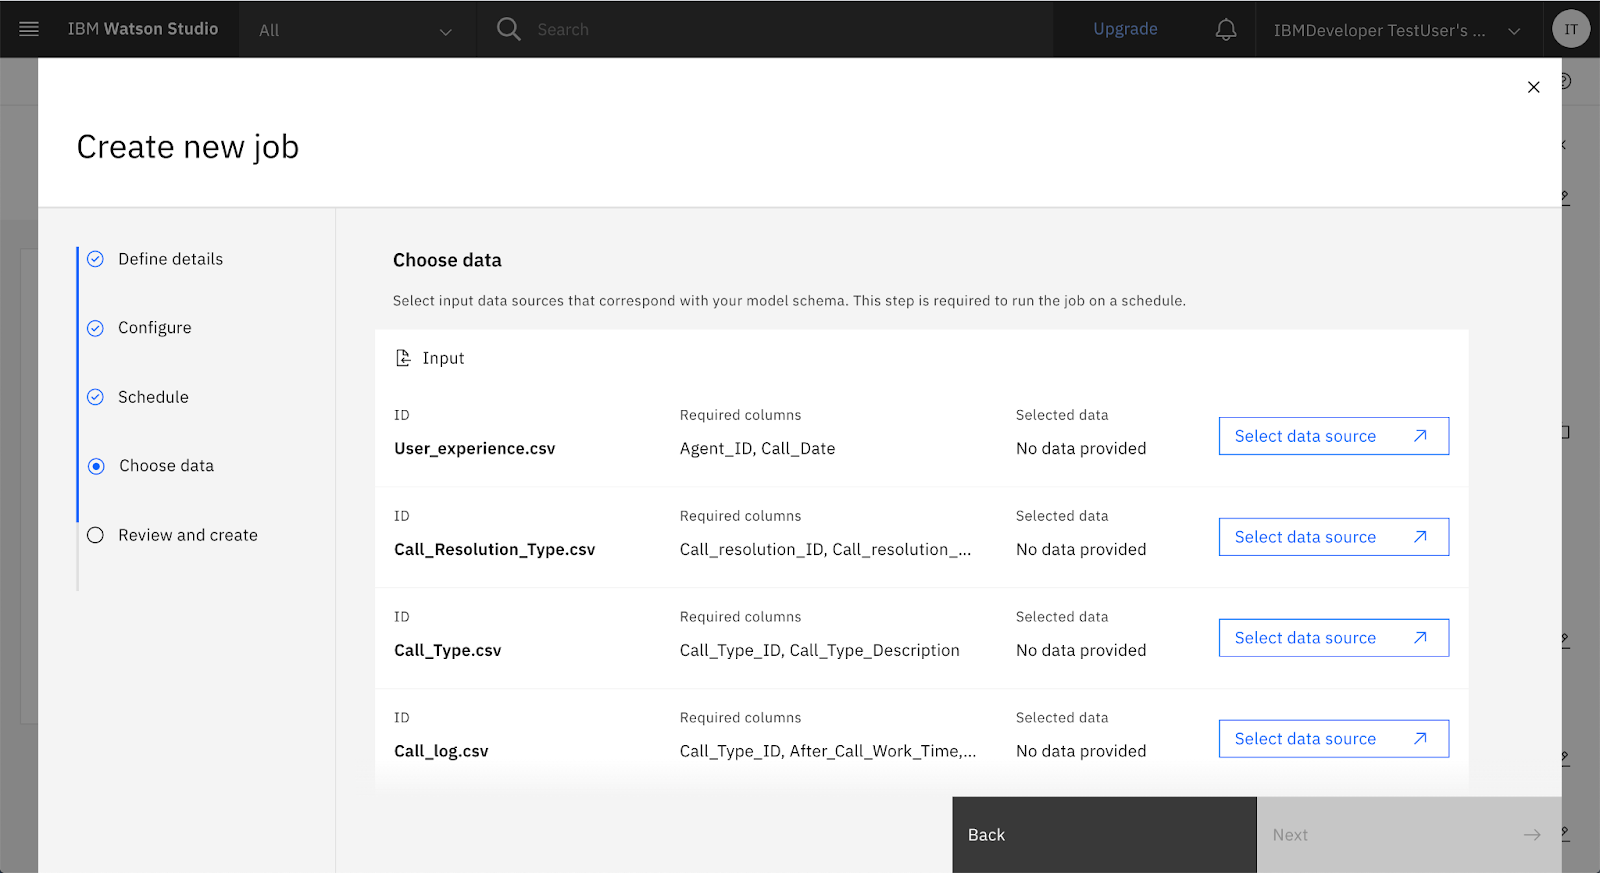1600x873 pixels.
Task: Click the Upgrade link
Action: click(1125, 29)
